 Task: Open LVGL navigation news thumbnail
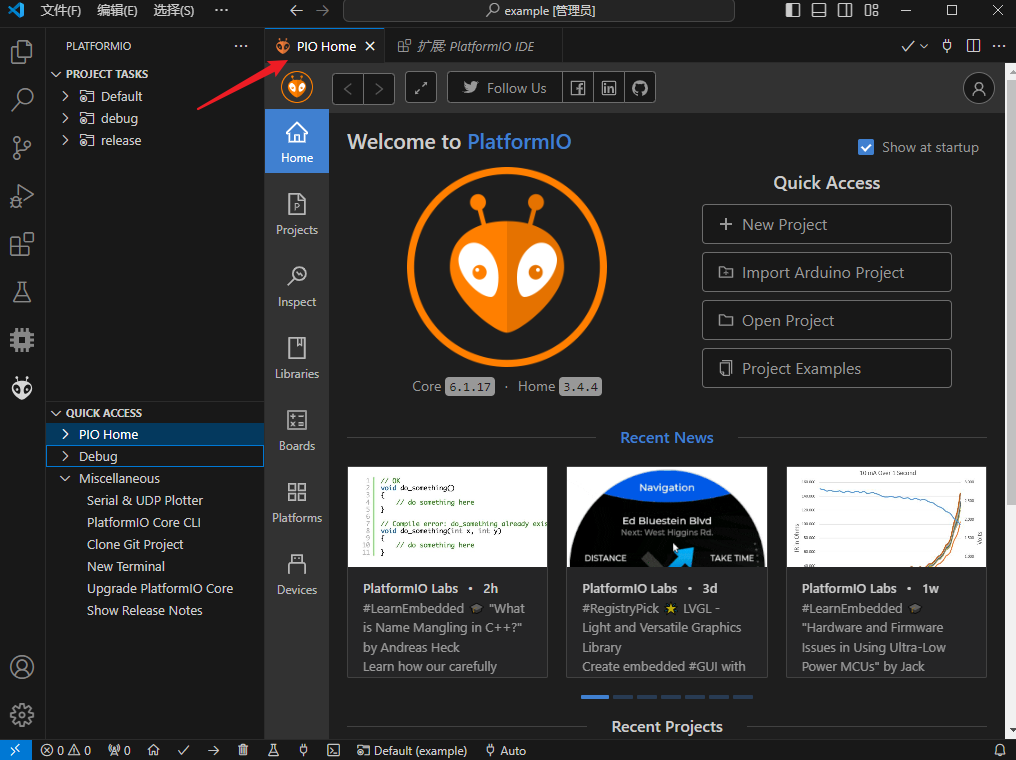[x=667, y=517]
